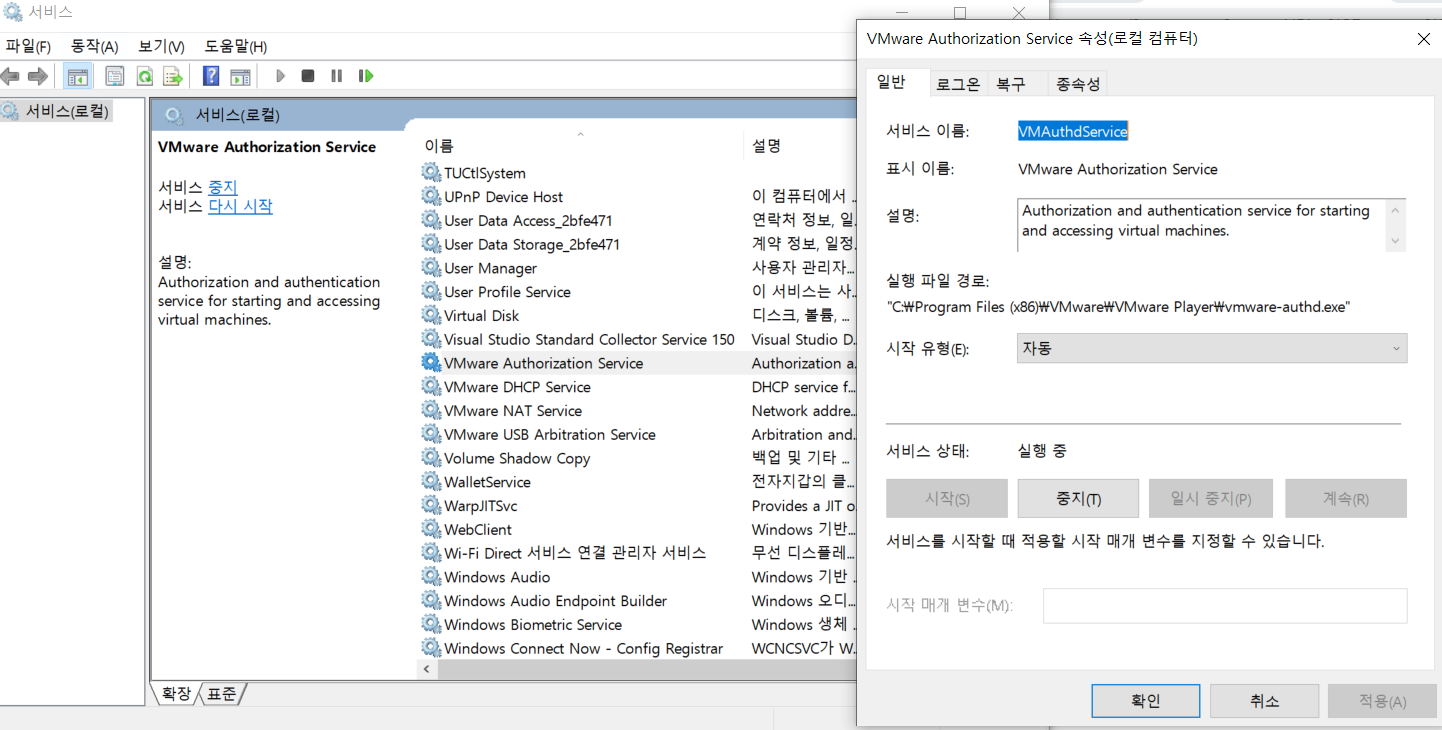Click the horizontal scrollbar left arrow under list
This screenshot has height=730, width=1442.
[426, 669]
